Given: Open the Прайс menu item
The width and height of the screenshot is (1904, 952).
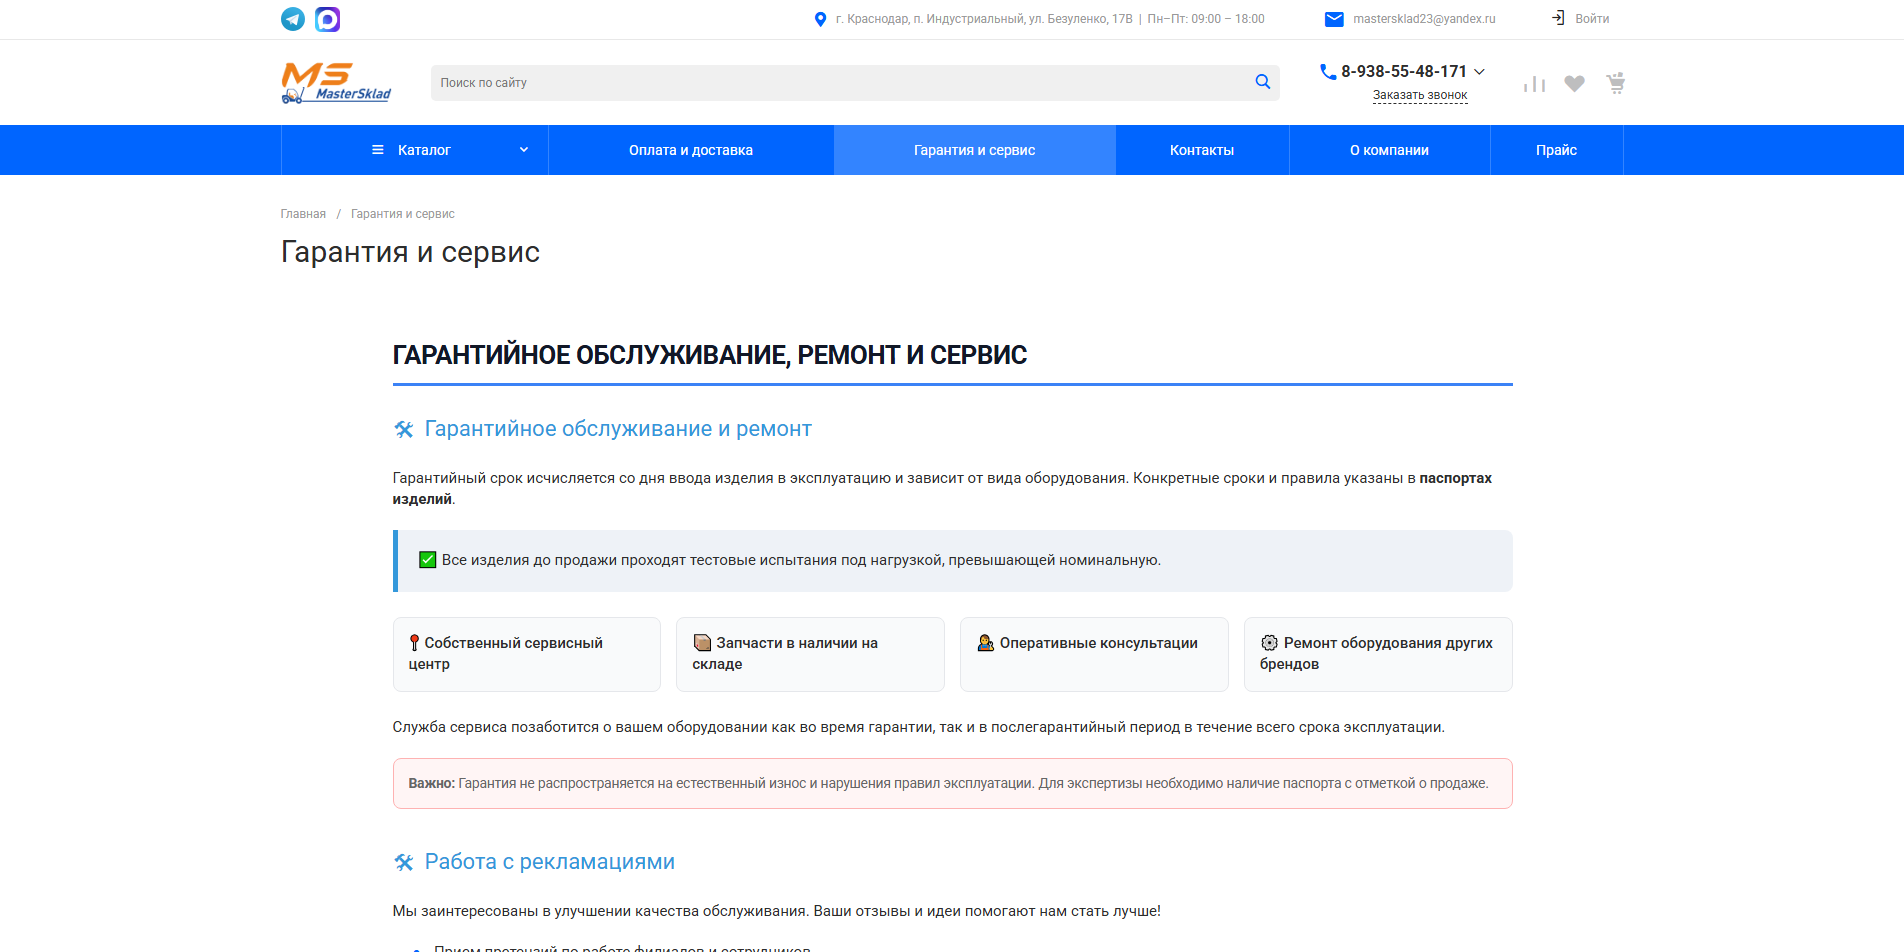Looking at the screenshot, I should coord(1557,150).
